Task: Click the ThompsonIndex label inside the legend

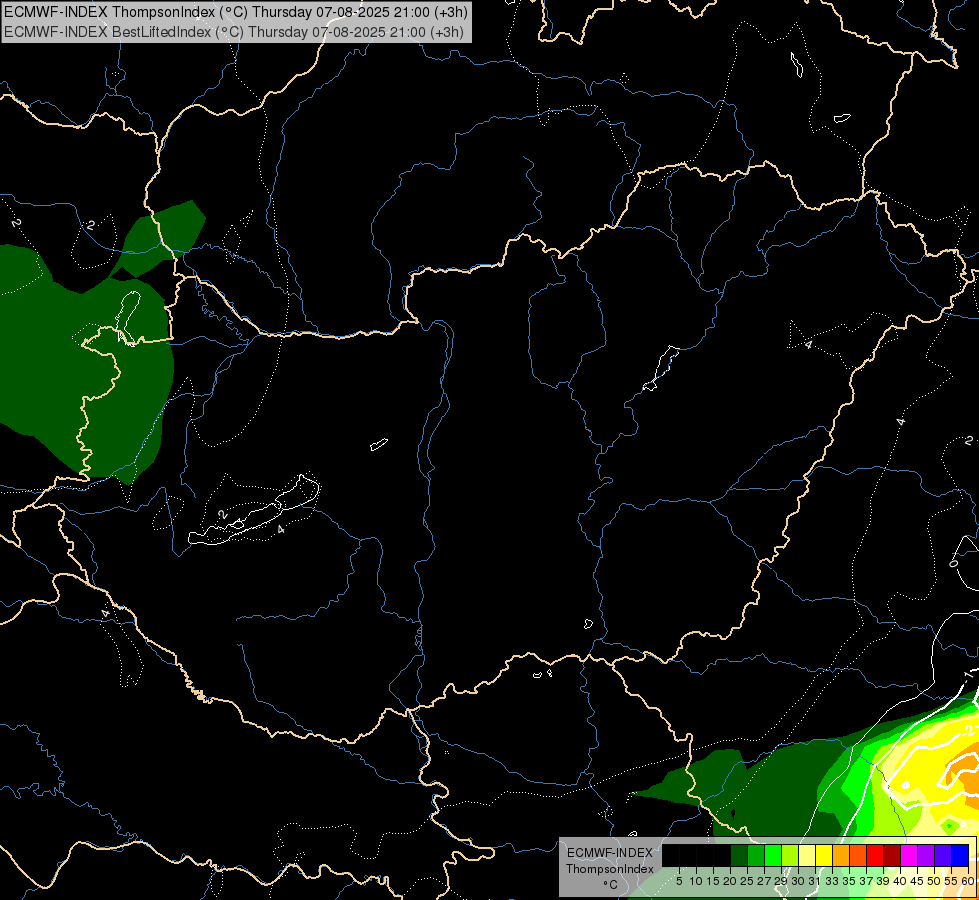Action: coord(610,869)
